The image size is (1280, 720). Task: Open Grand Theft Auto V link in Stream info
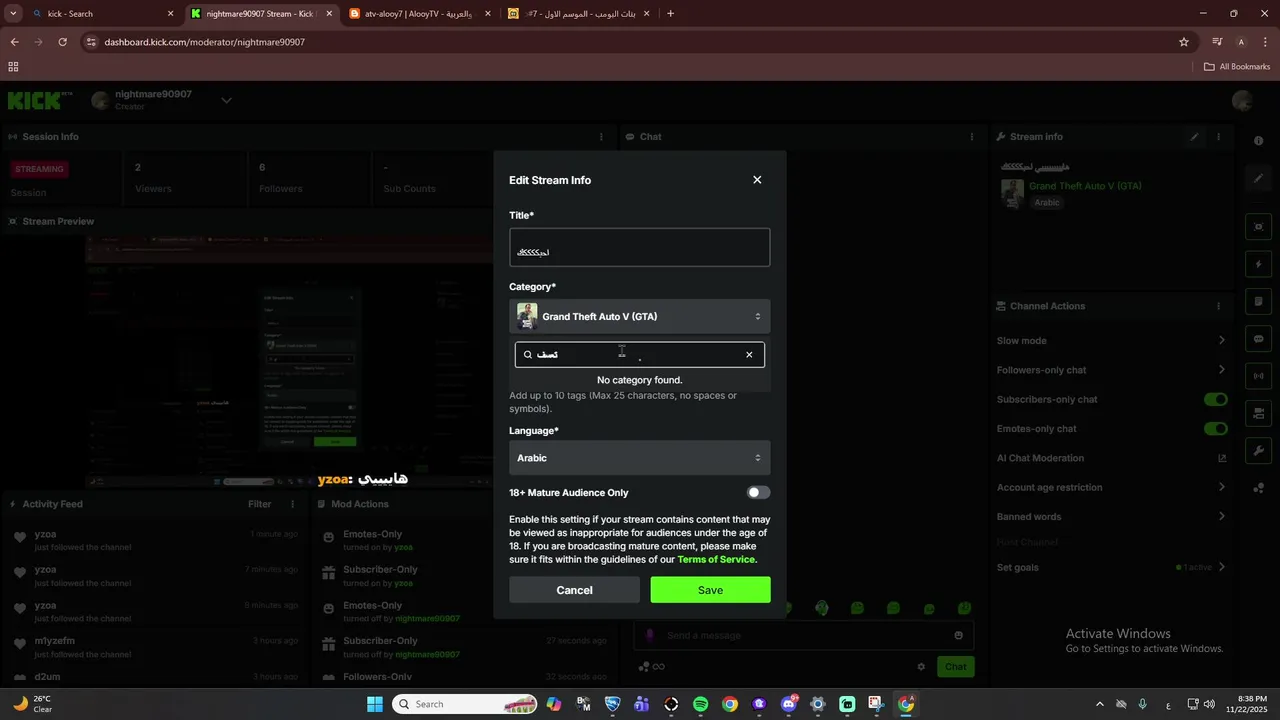click(1085, 186)
